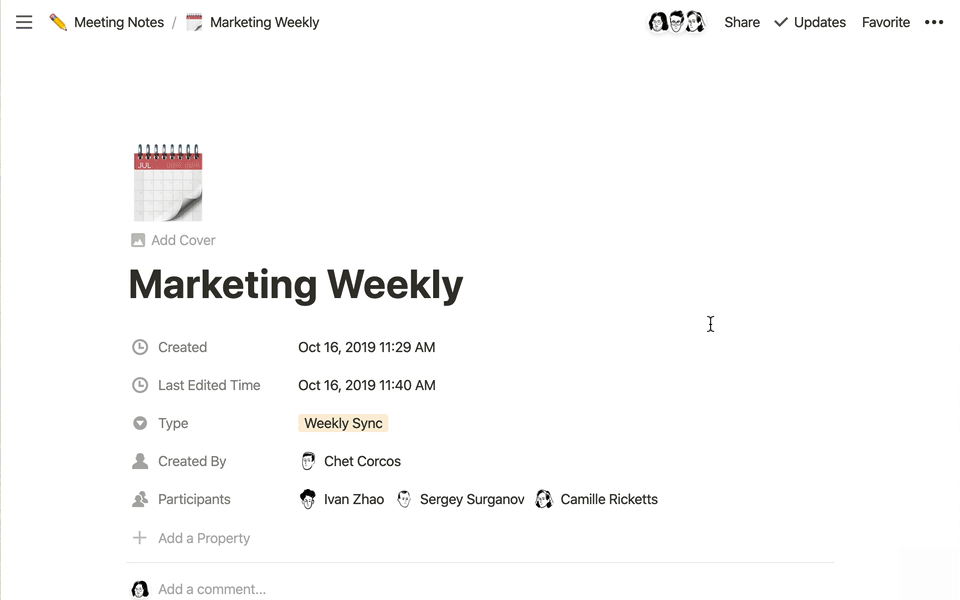Toggle Favorite for this page
This screenshot has width=960, height=600.
click(x=886, y=22)
